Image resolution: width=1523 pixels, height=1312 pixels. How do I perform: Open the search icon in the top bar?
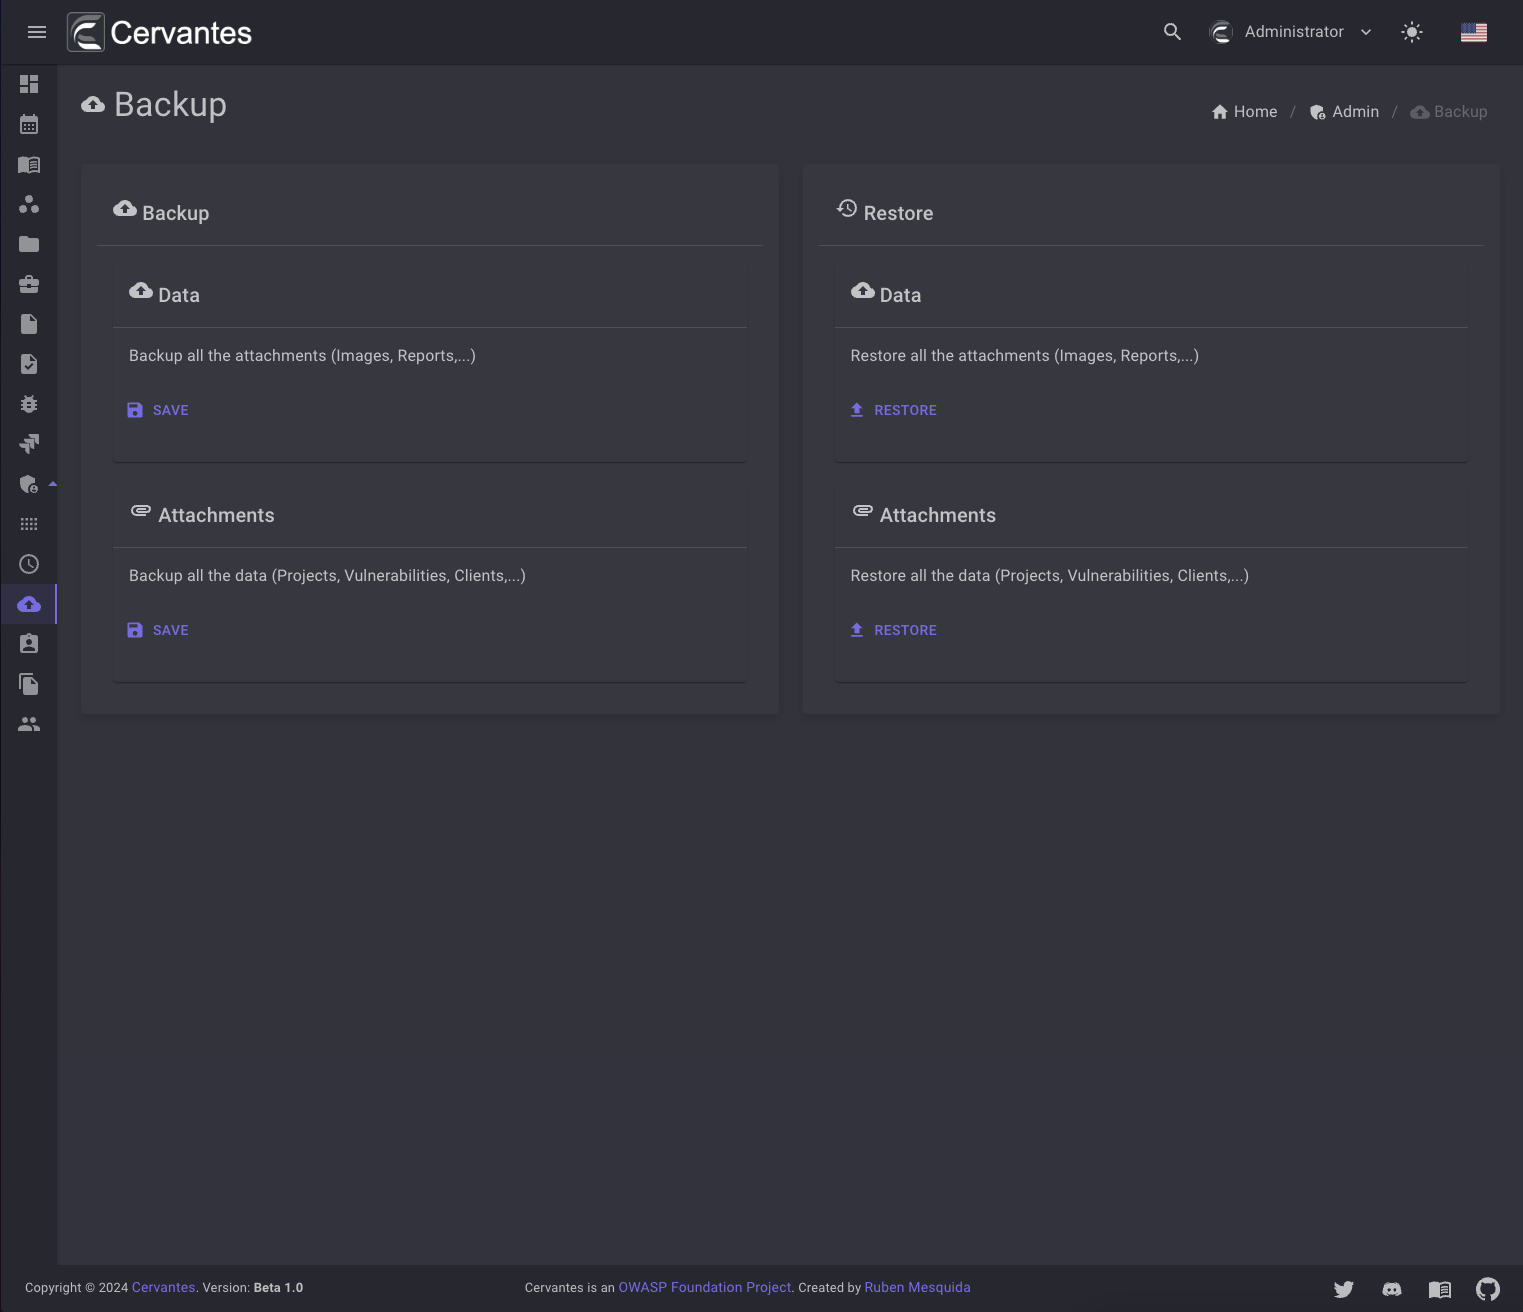[x=1172, y=32]
